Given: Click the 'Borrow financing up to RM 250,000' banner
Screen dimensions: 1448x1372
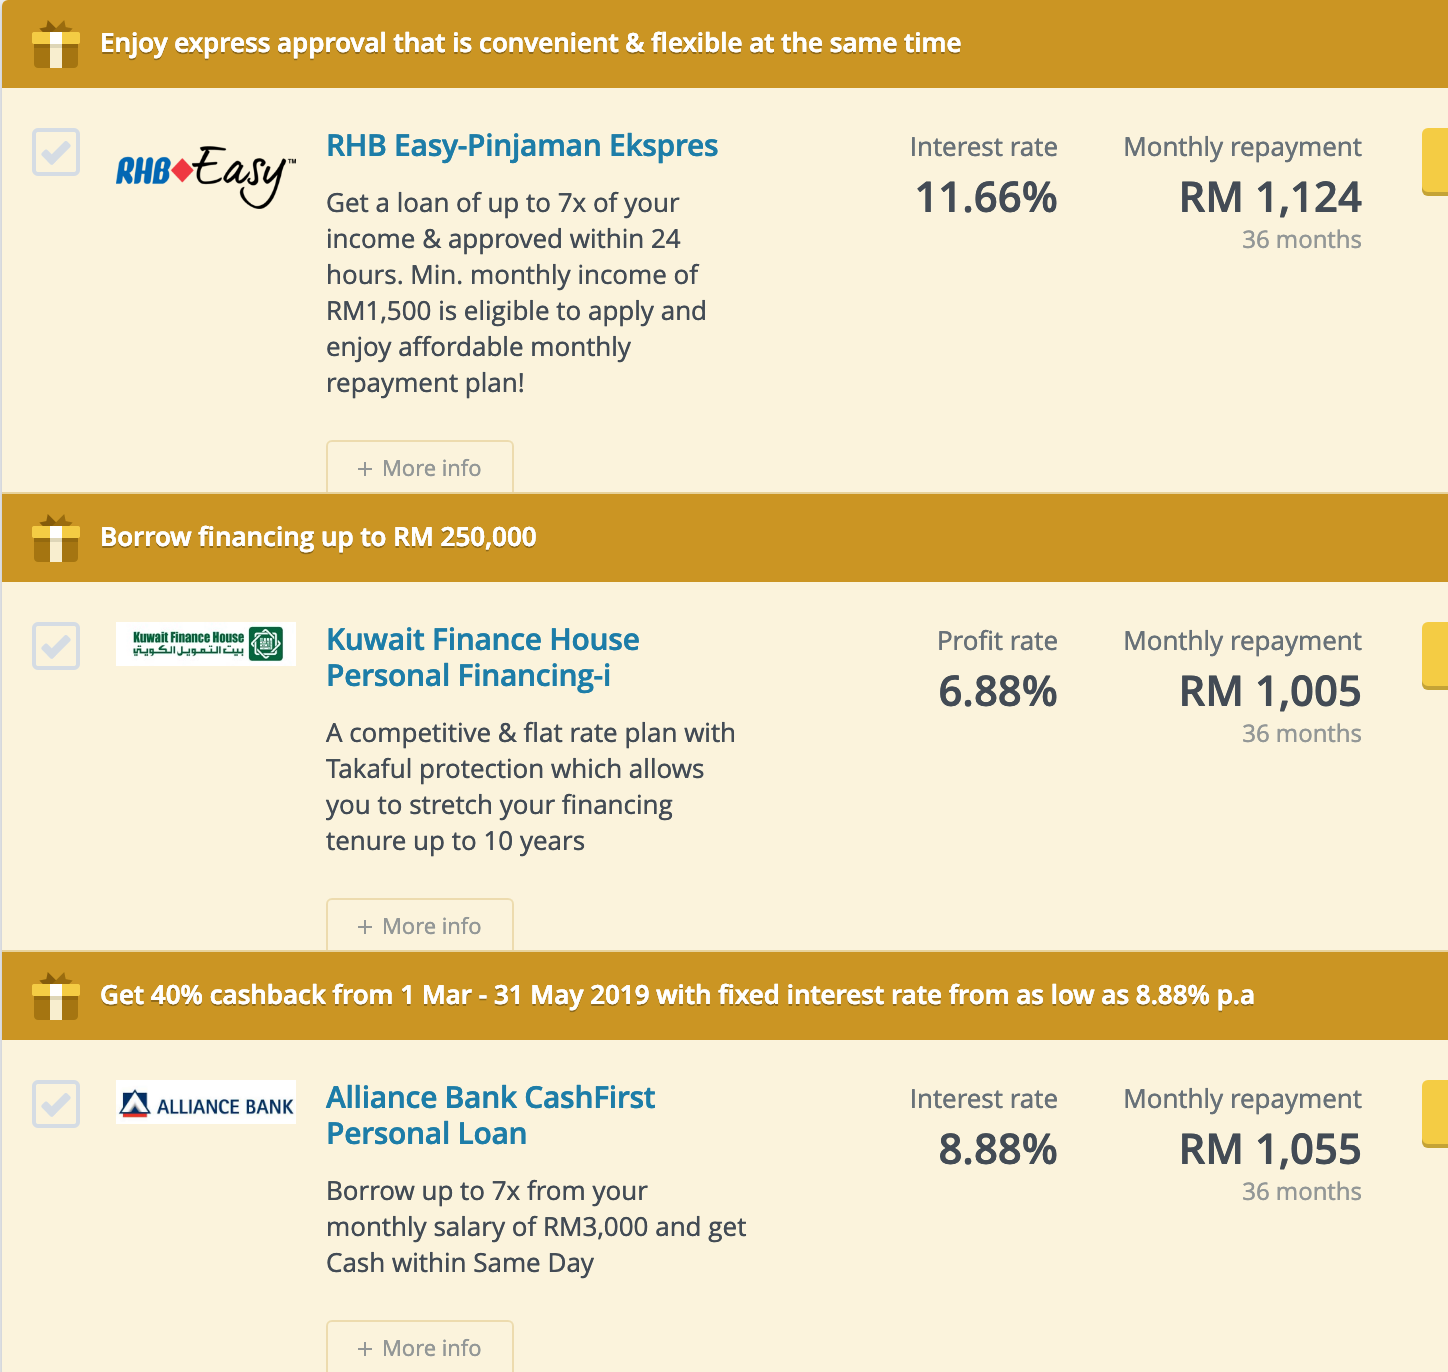Looking at the screenshot, I should (318, 538).
